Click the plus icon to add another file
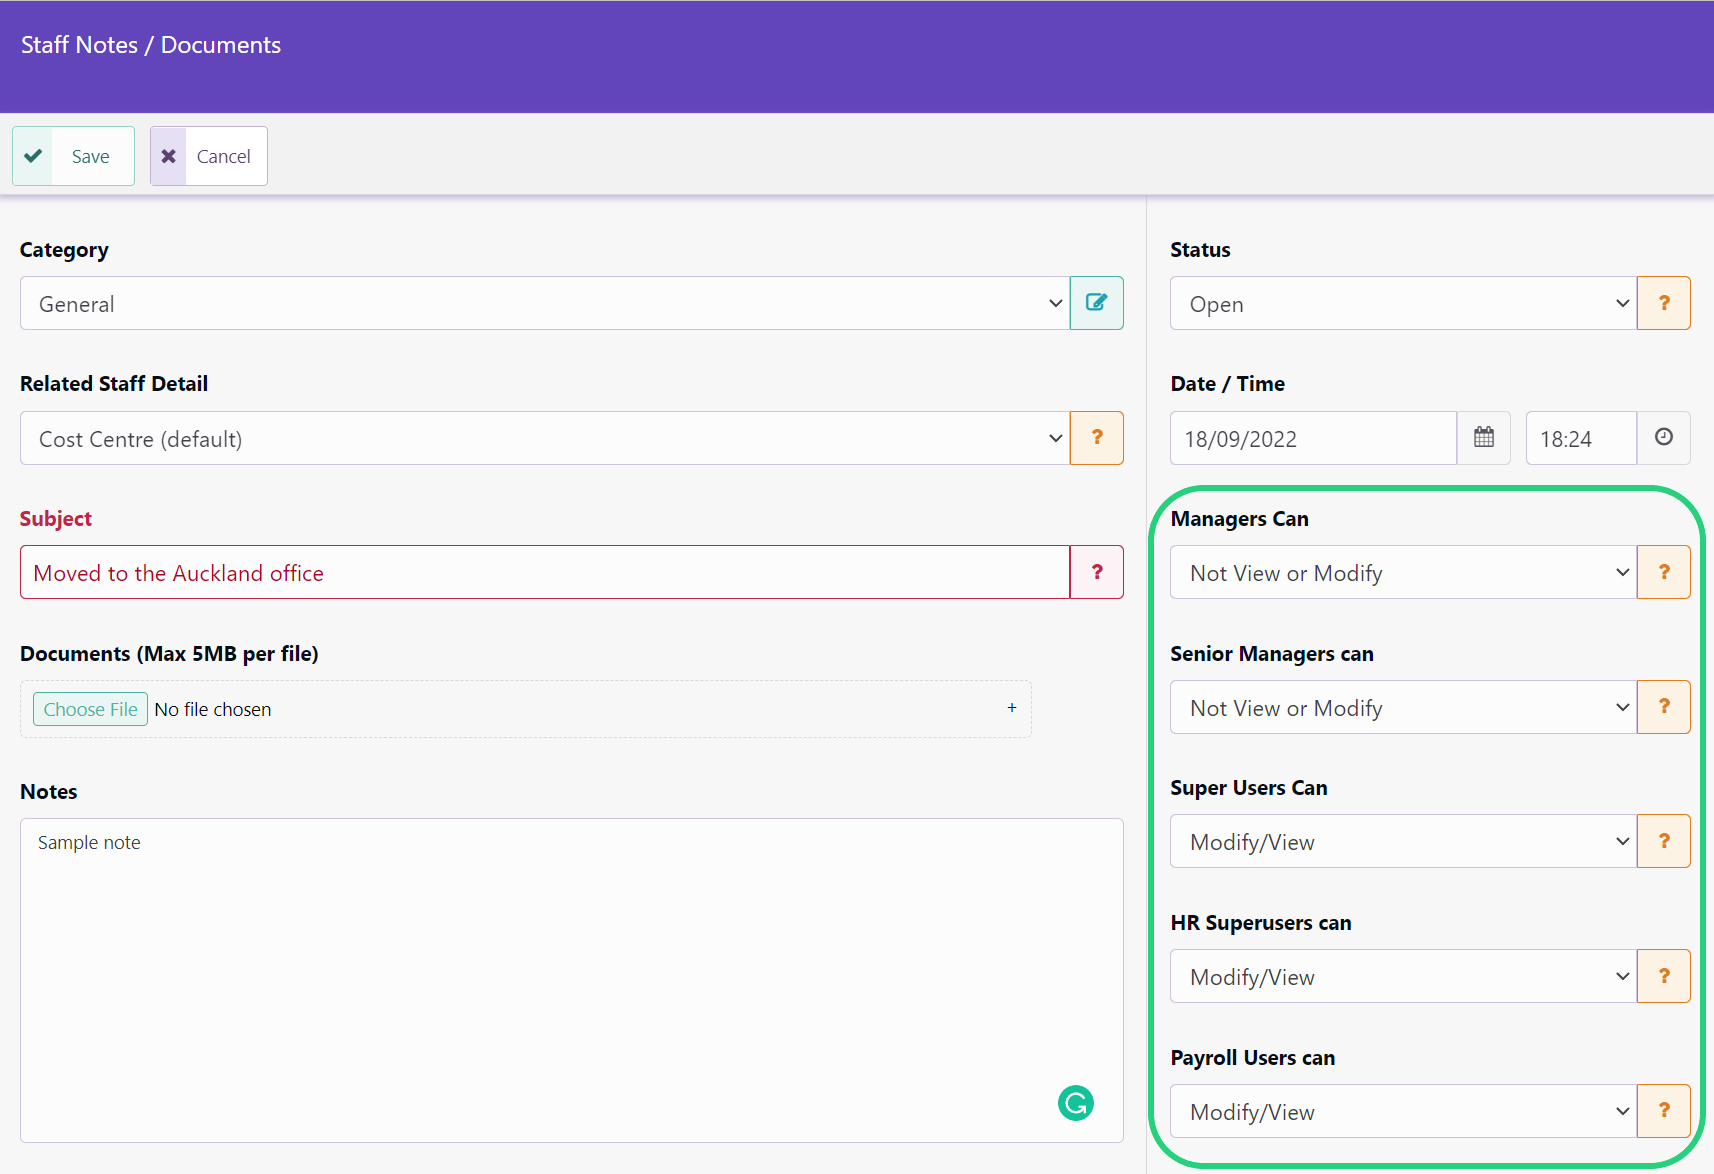1714x1174 pixels. click(x=1012, y=707)
